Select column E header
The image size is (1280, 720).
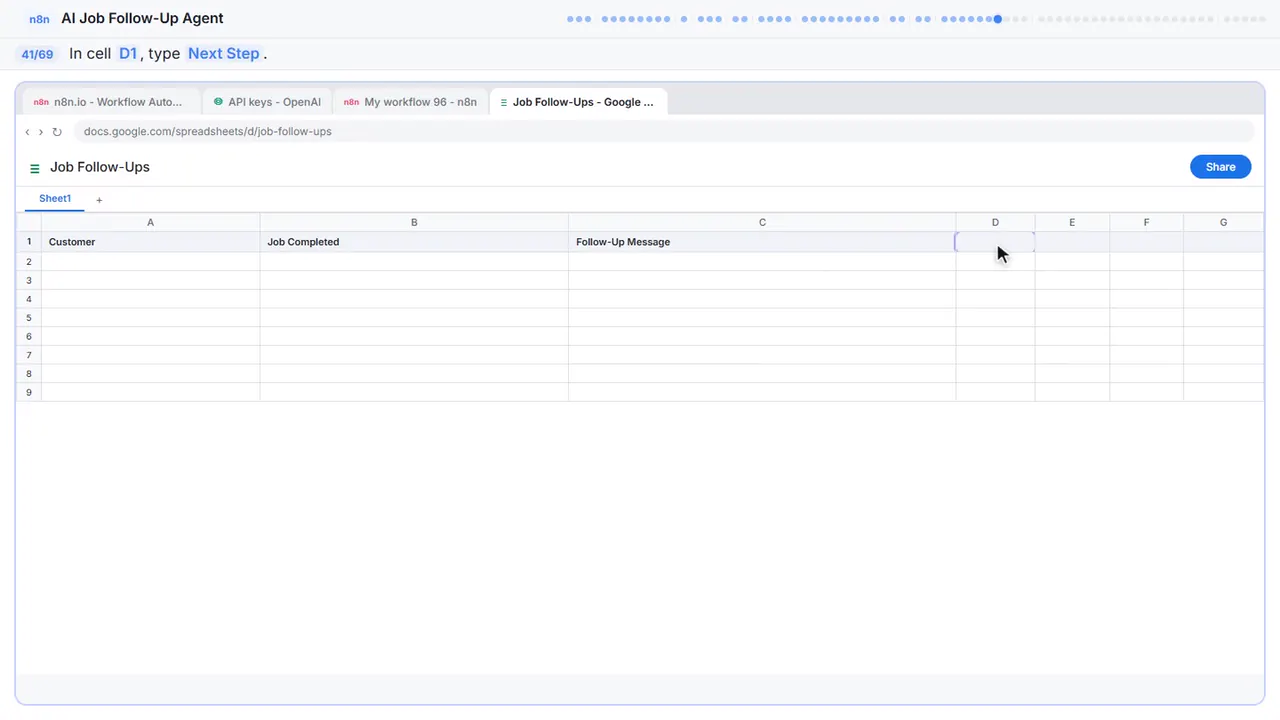coord(1072,223)
